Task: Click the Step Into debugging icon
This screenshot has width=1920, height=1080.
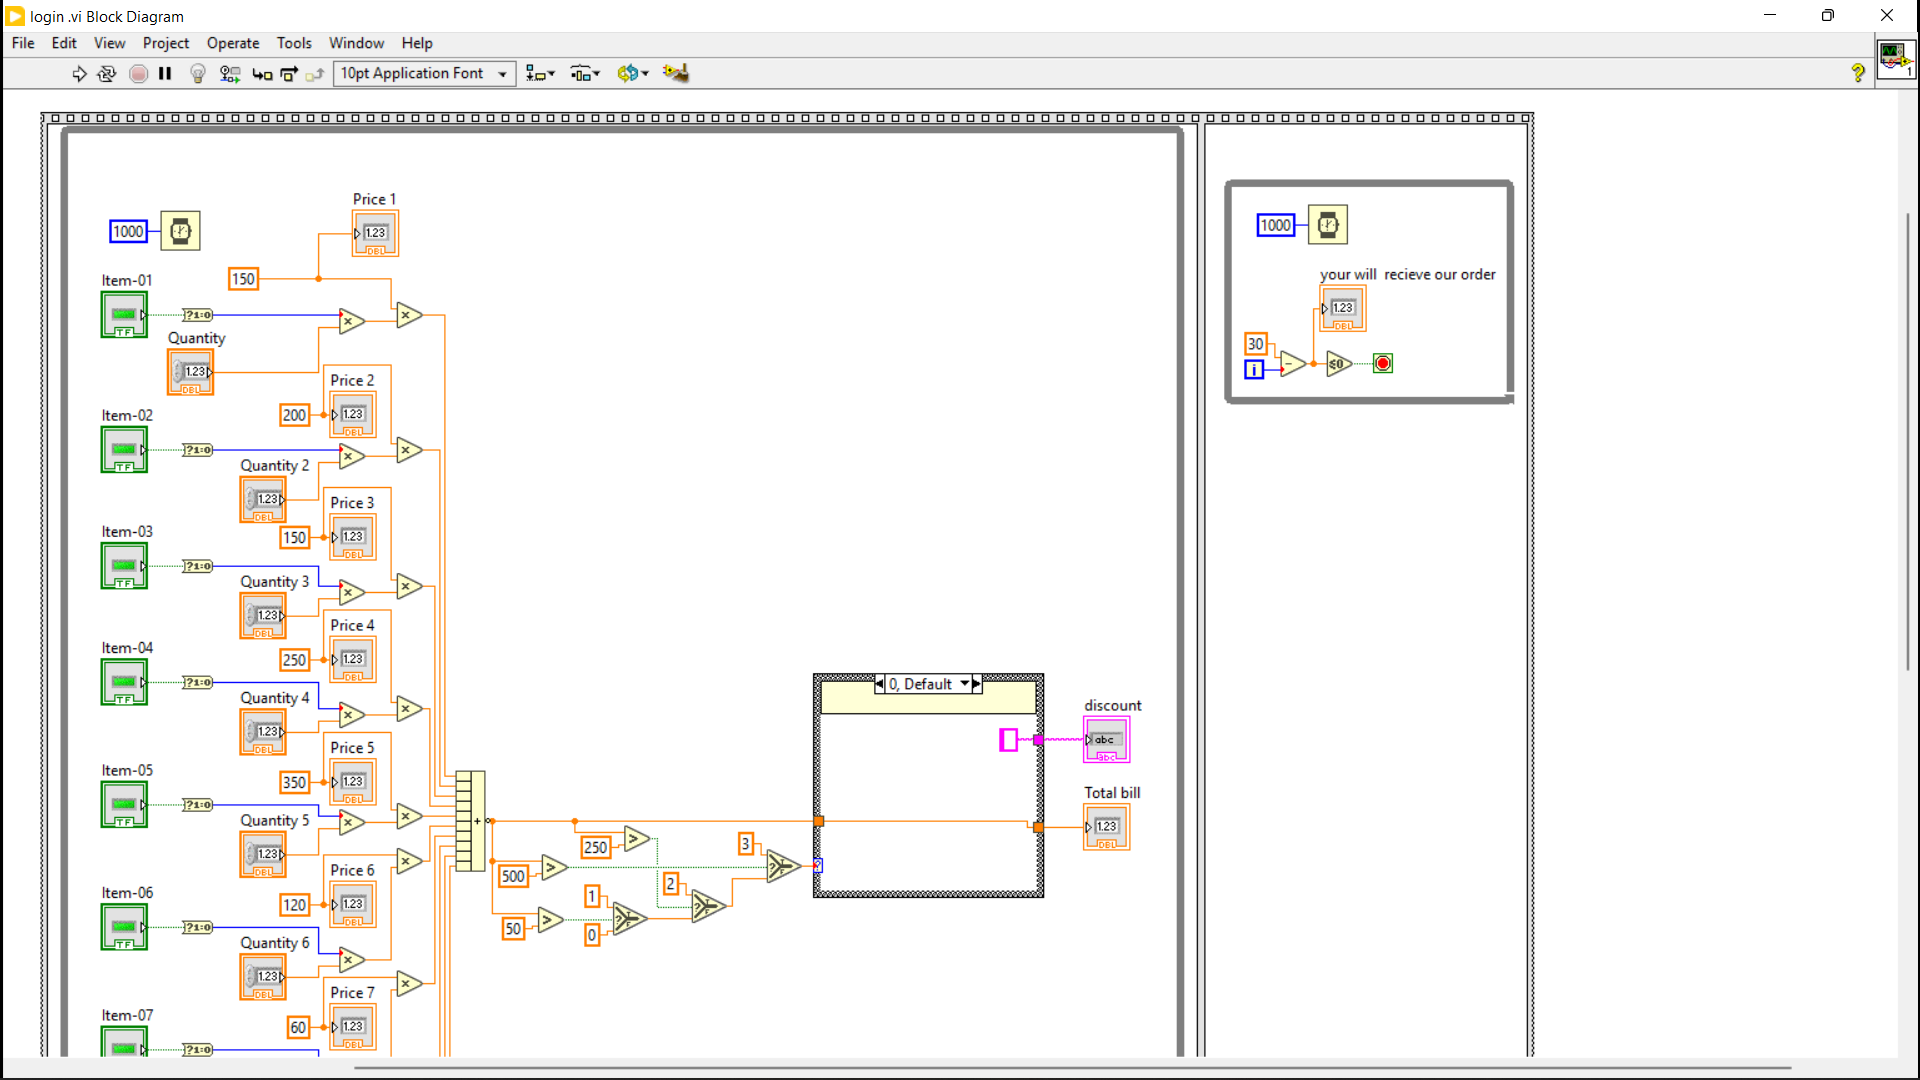Action: tap(261, 73)
